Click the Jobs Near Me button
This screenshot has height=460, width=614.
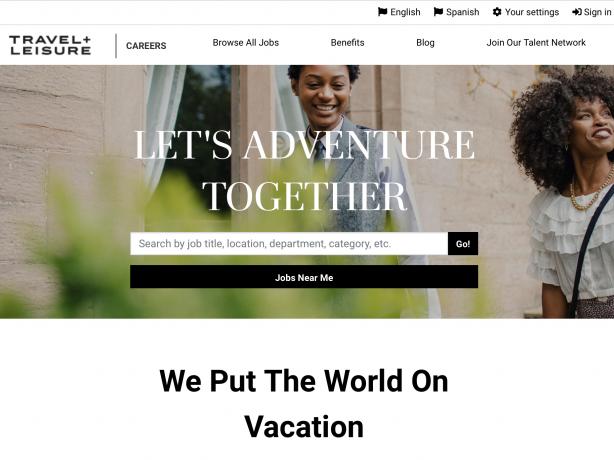(x=304, y=277)
